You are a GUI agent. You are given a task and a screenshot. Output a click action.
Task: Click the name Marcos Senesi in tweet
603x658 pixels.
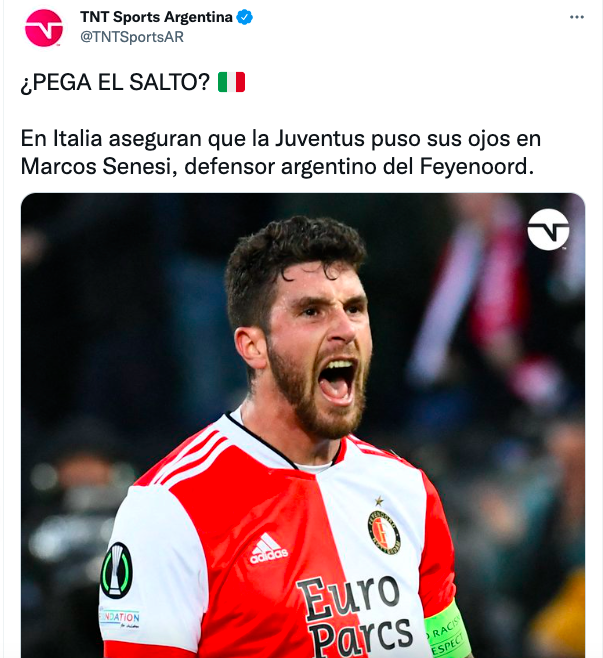pos(96,167)
